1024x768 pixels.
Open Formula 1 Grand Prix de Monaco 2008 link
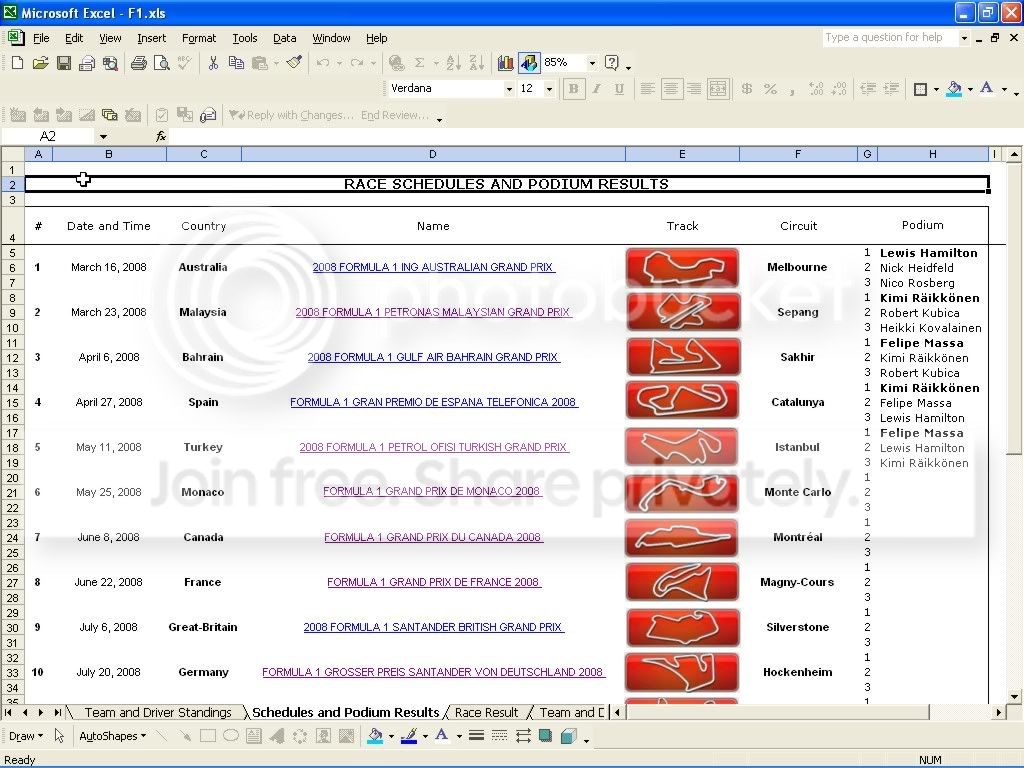coord(431,491)
